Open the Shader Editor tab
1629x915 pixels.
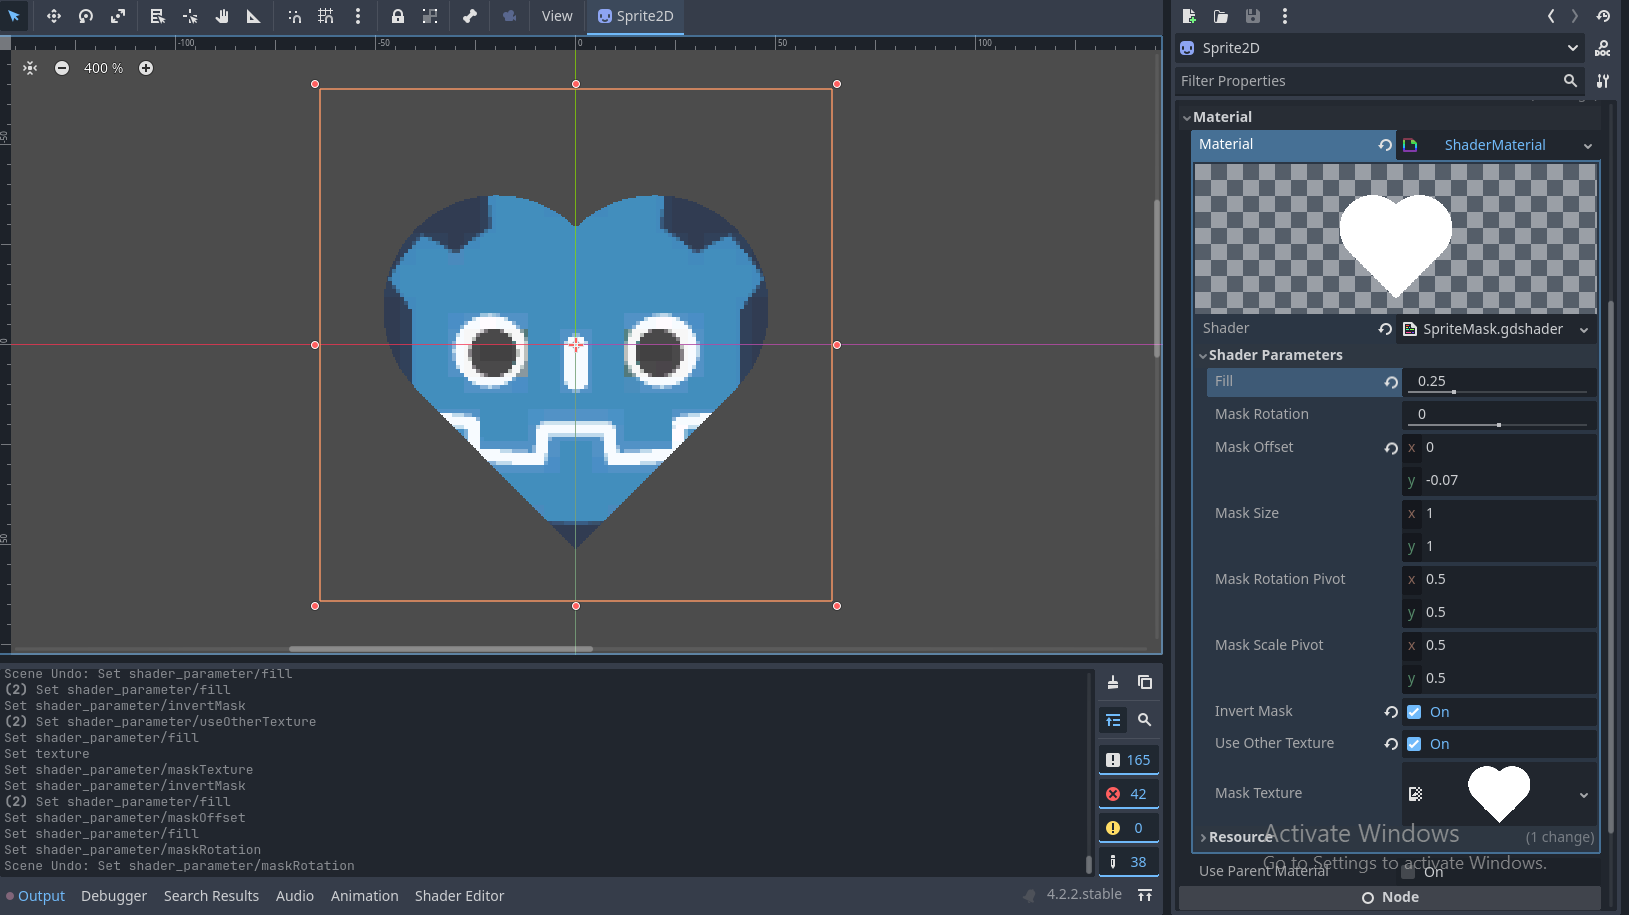(459, 896)
